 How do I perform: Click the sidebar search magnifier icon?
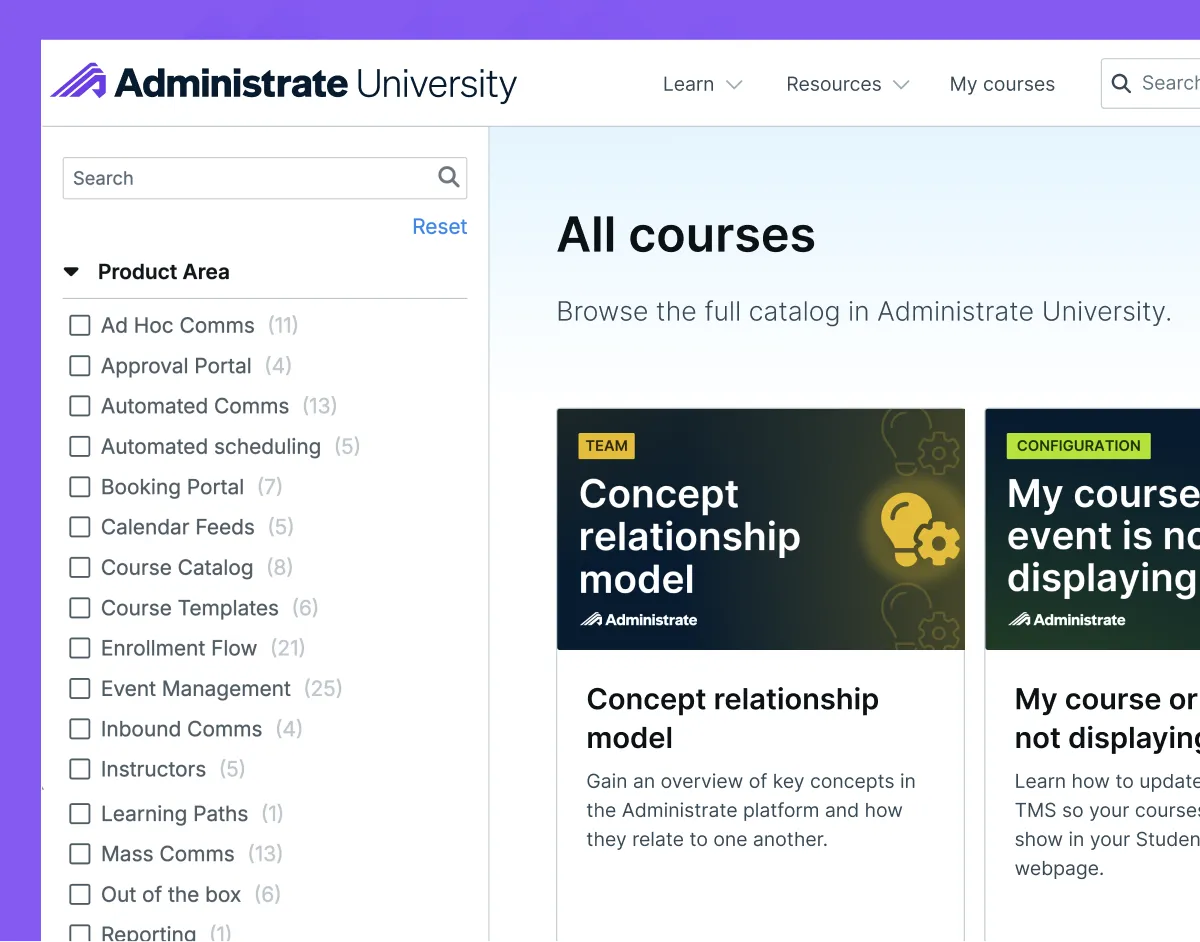pyautogui.click(x=449, y=178)
